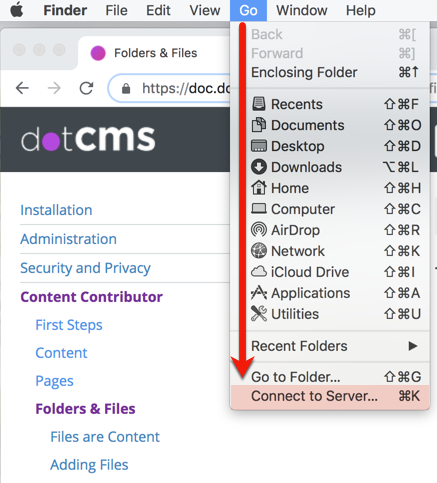437x483 pixels.
Task: Click the Recents icon in Go menu
Action: click(259, 104)
